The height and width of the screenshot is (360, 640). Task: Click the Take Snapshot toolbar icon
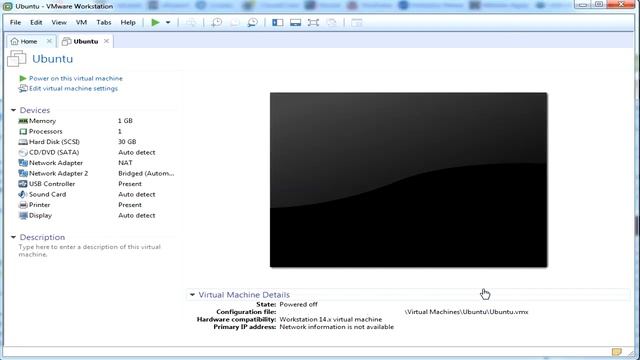(x=217, y=22)
